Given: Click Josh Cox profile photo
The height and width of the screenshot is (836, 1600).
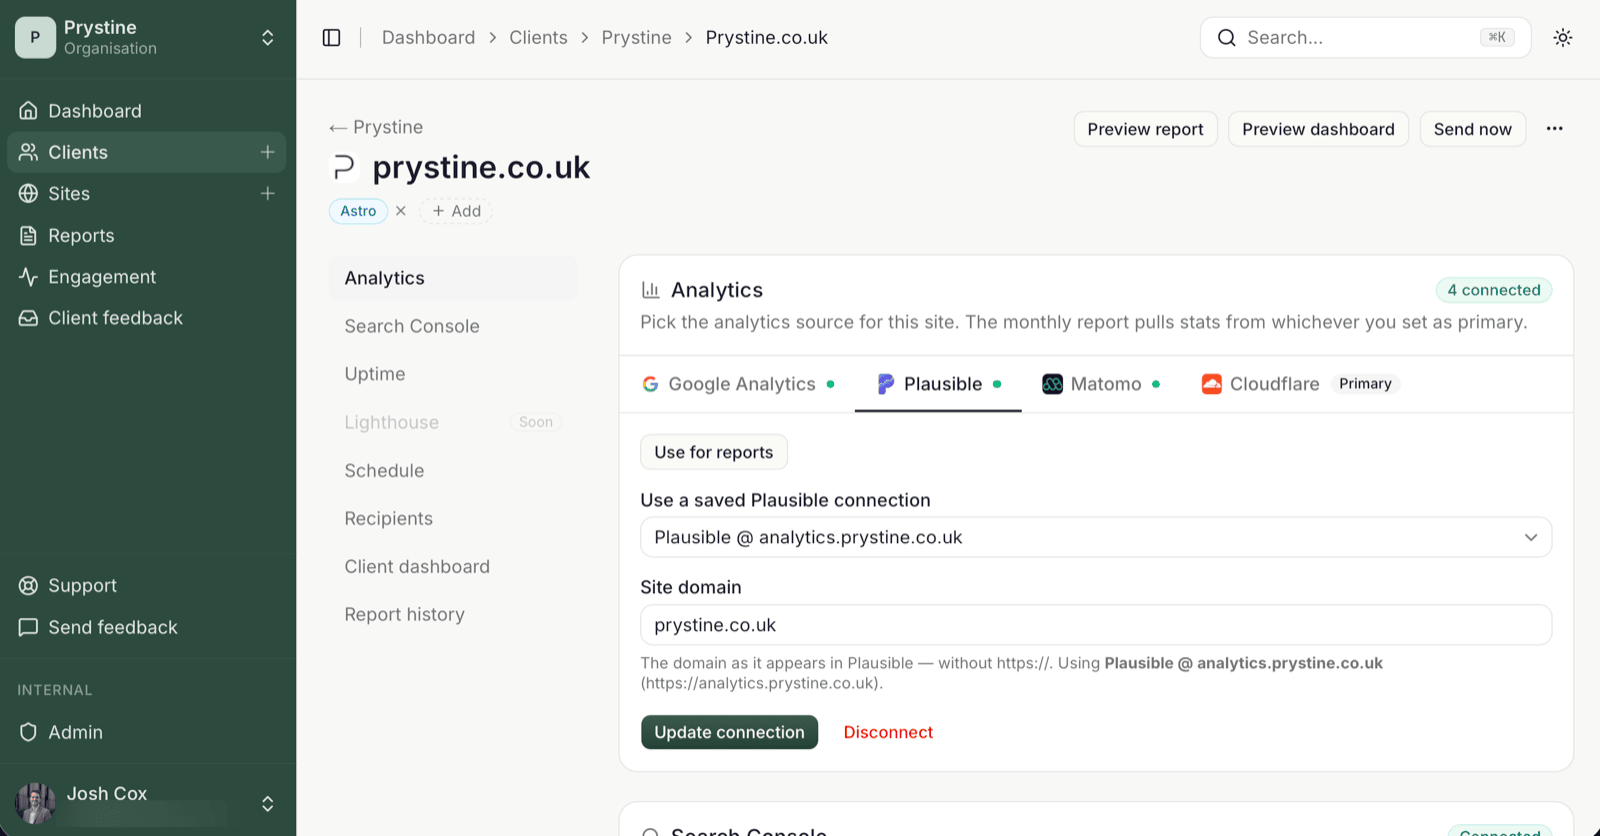Looking at the screenshot, I should [35, 803].
